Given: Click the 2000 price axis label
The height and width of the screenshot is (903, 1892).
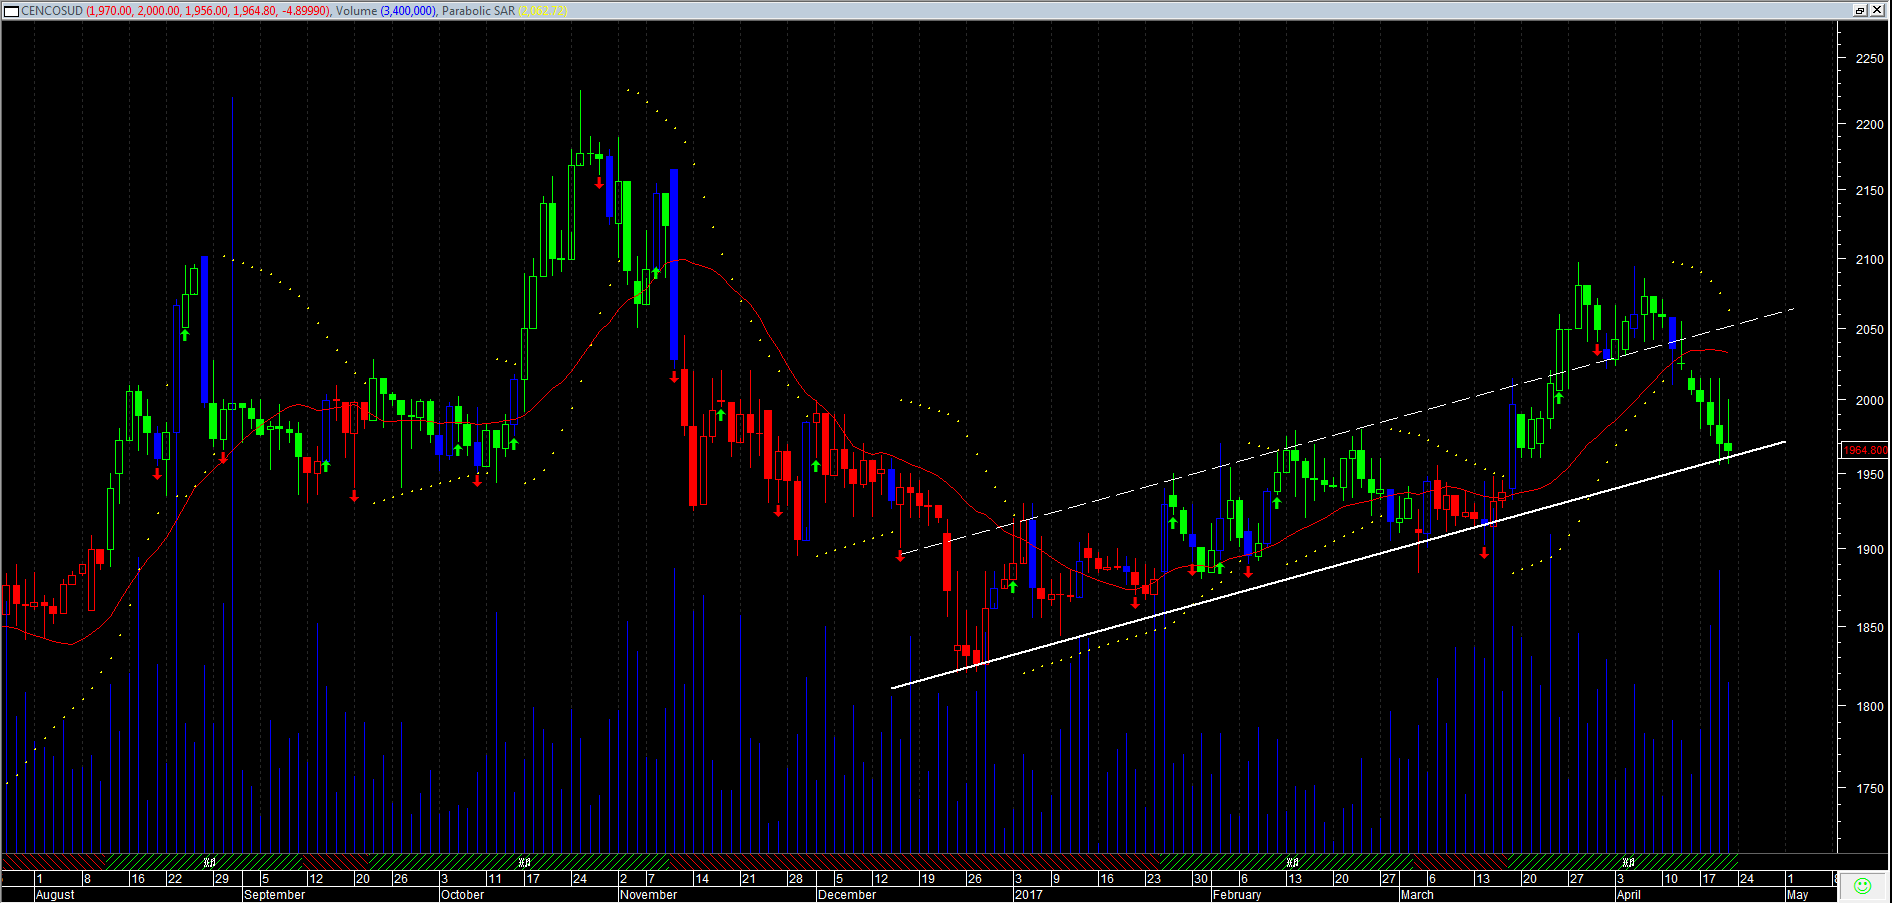Looking at the screenshot, I should point(1869,400).
